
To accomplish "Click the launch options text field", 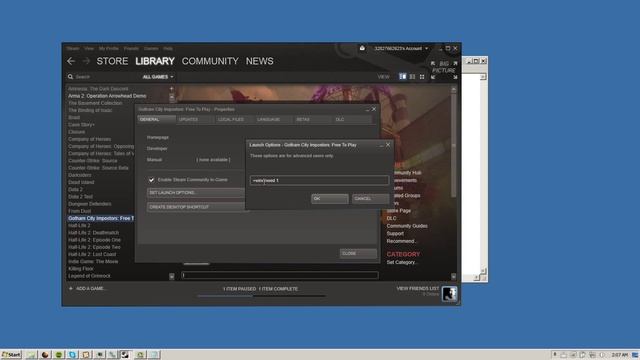I will click(319, 180).
